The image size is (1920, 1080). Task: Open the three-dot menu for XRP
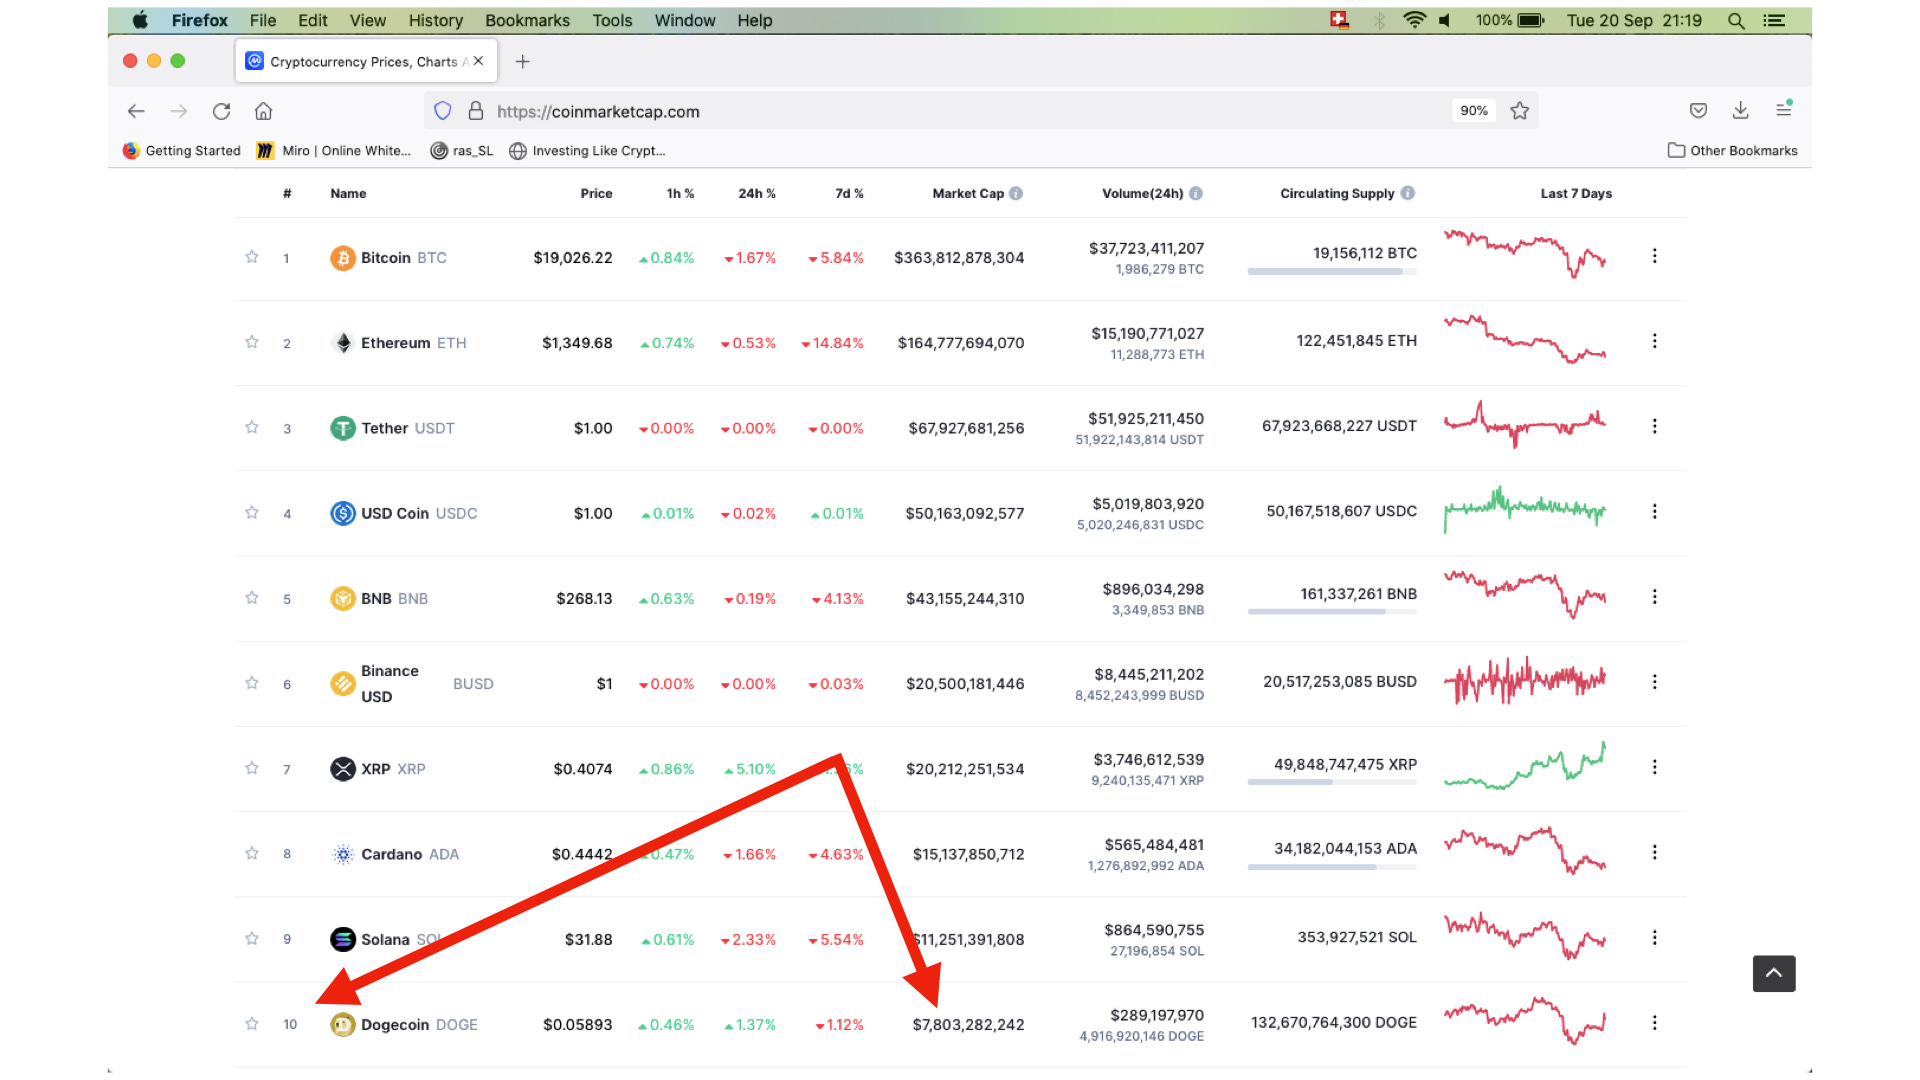1655,767
